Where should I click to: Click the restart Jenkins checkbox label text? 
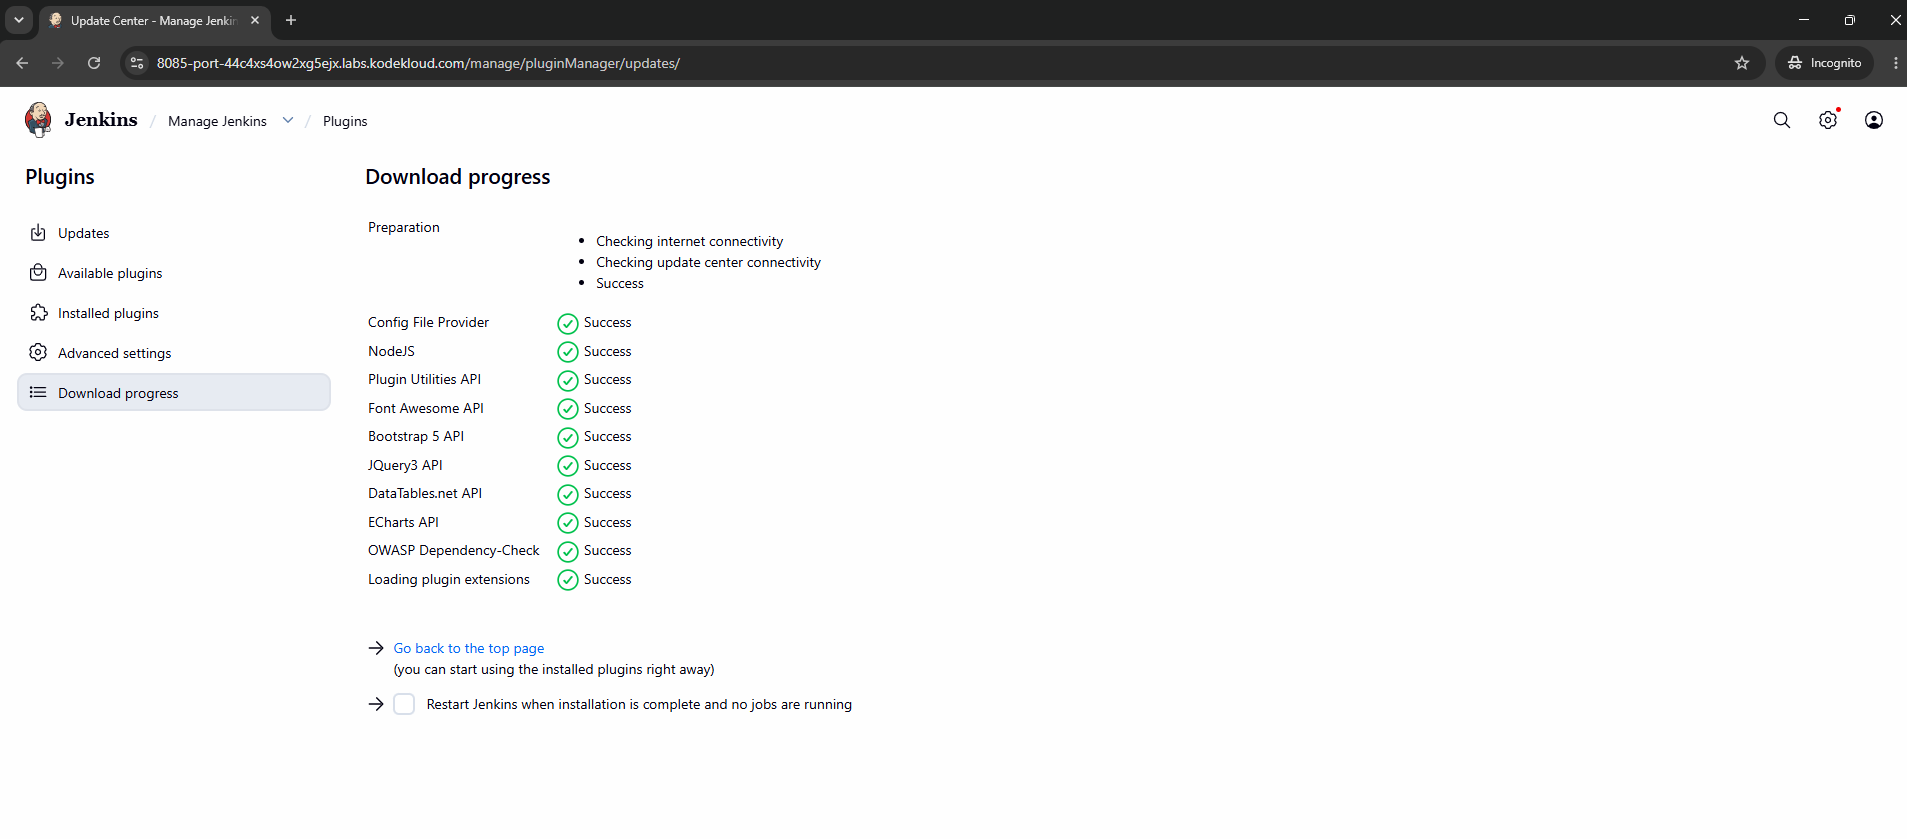coord(639,704)
